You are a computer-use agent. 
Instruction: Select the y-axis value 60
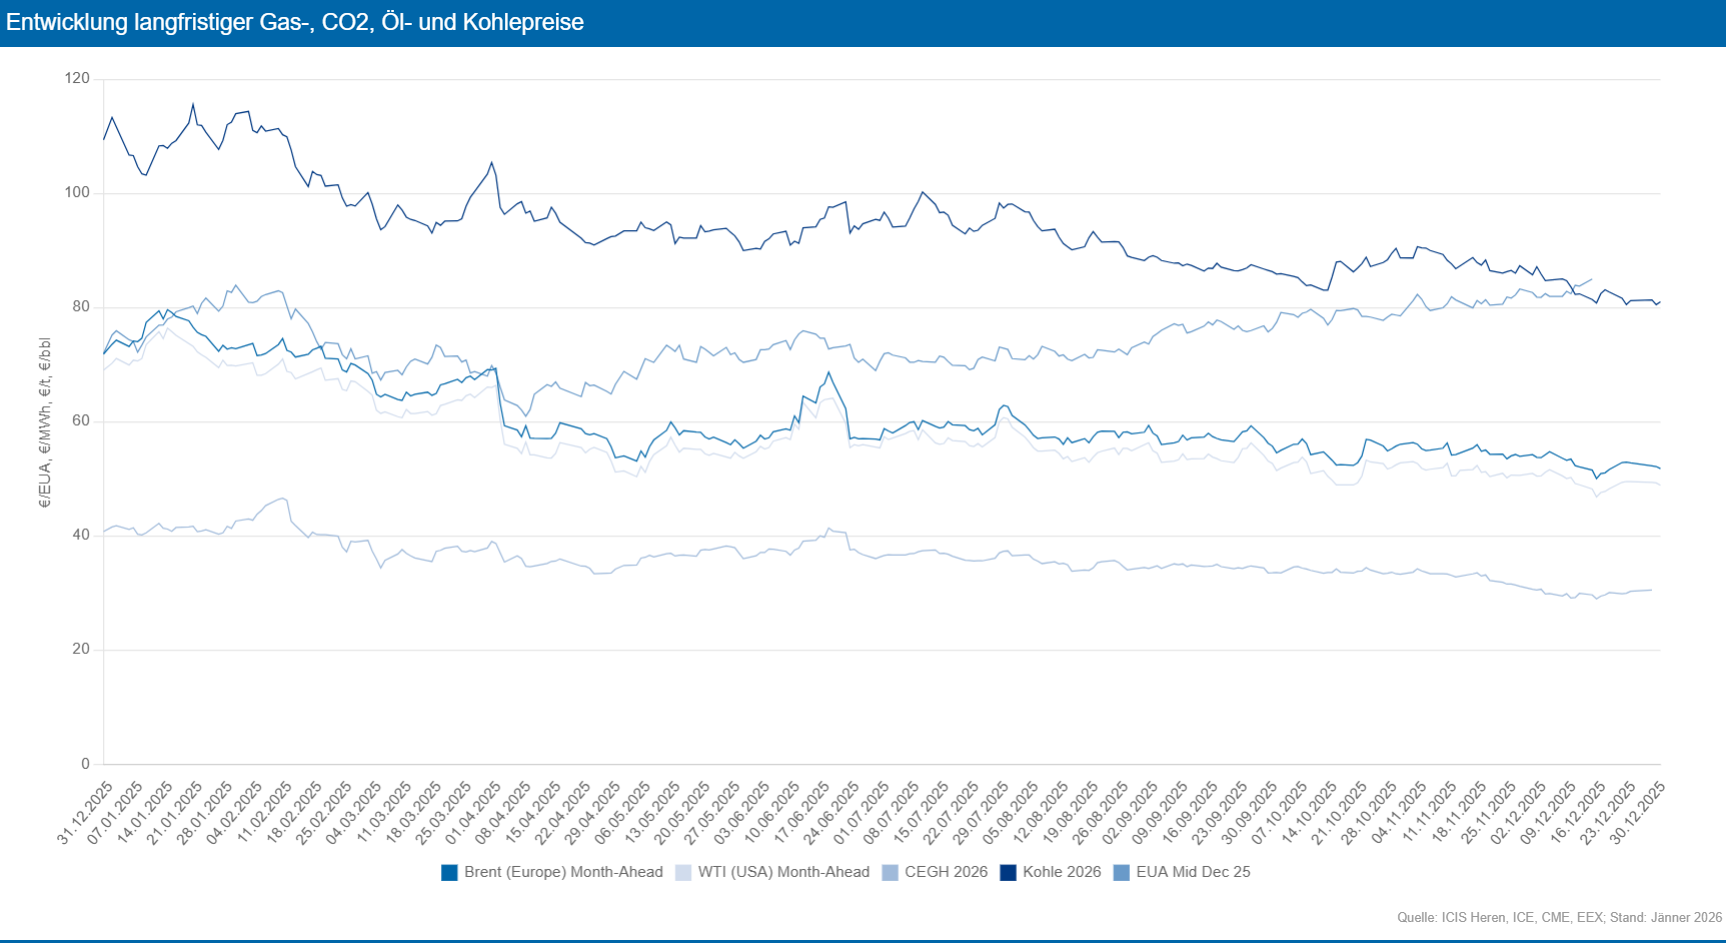[81, 421]
